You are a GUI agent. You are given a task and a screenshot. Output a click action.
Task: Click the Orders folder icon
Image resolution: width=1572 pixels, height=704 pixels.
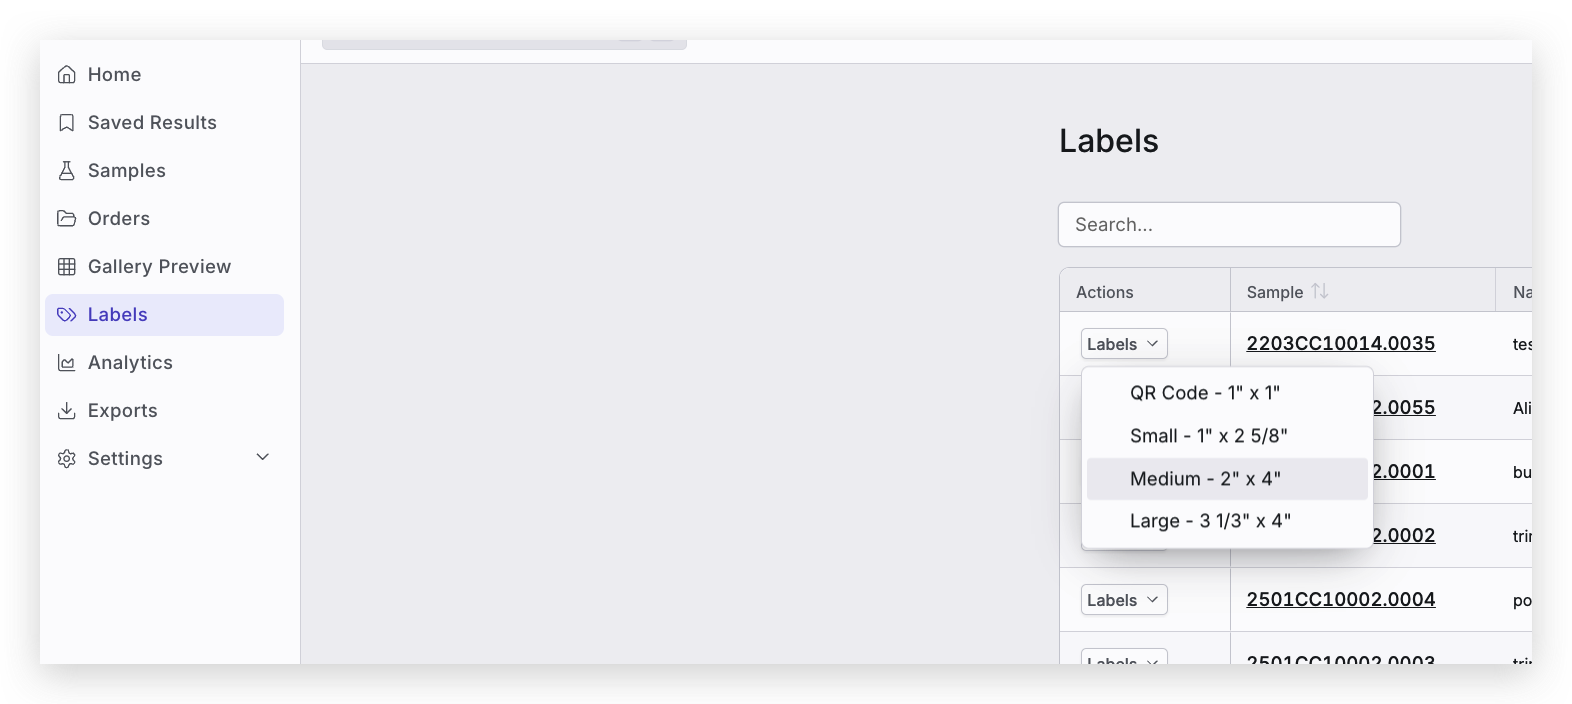[67, 219]
